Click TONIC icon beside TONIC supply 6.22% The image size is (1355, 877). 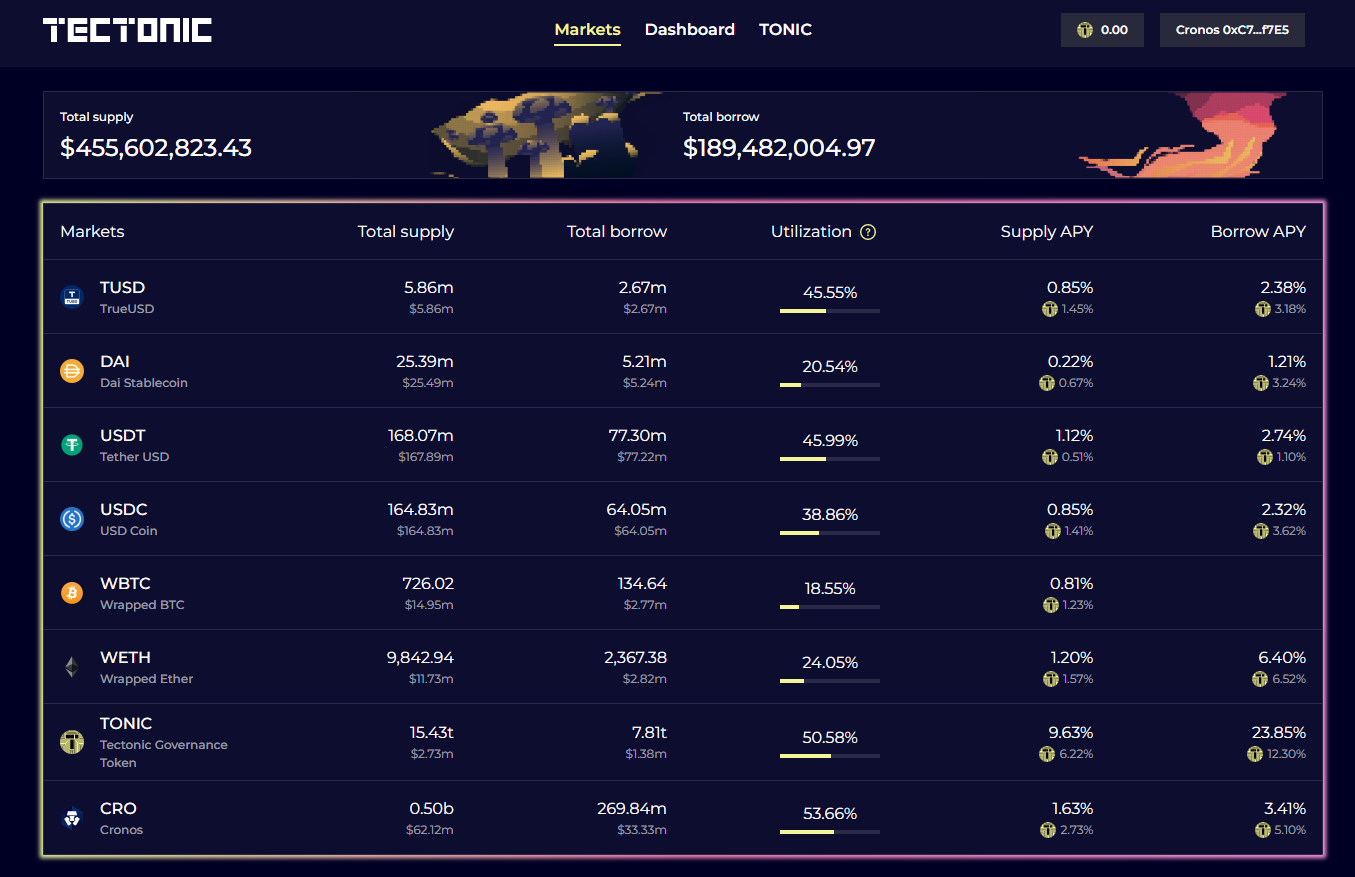[1048, 754]
